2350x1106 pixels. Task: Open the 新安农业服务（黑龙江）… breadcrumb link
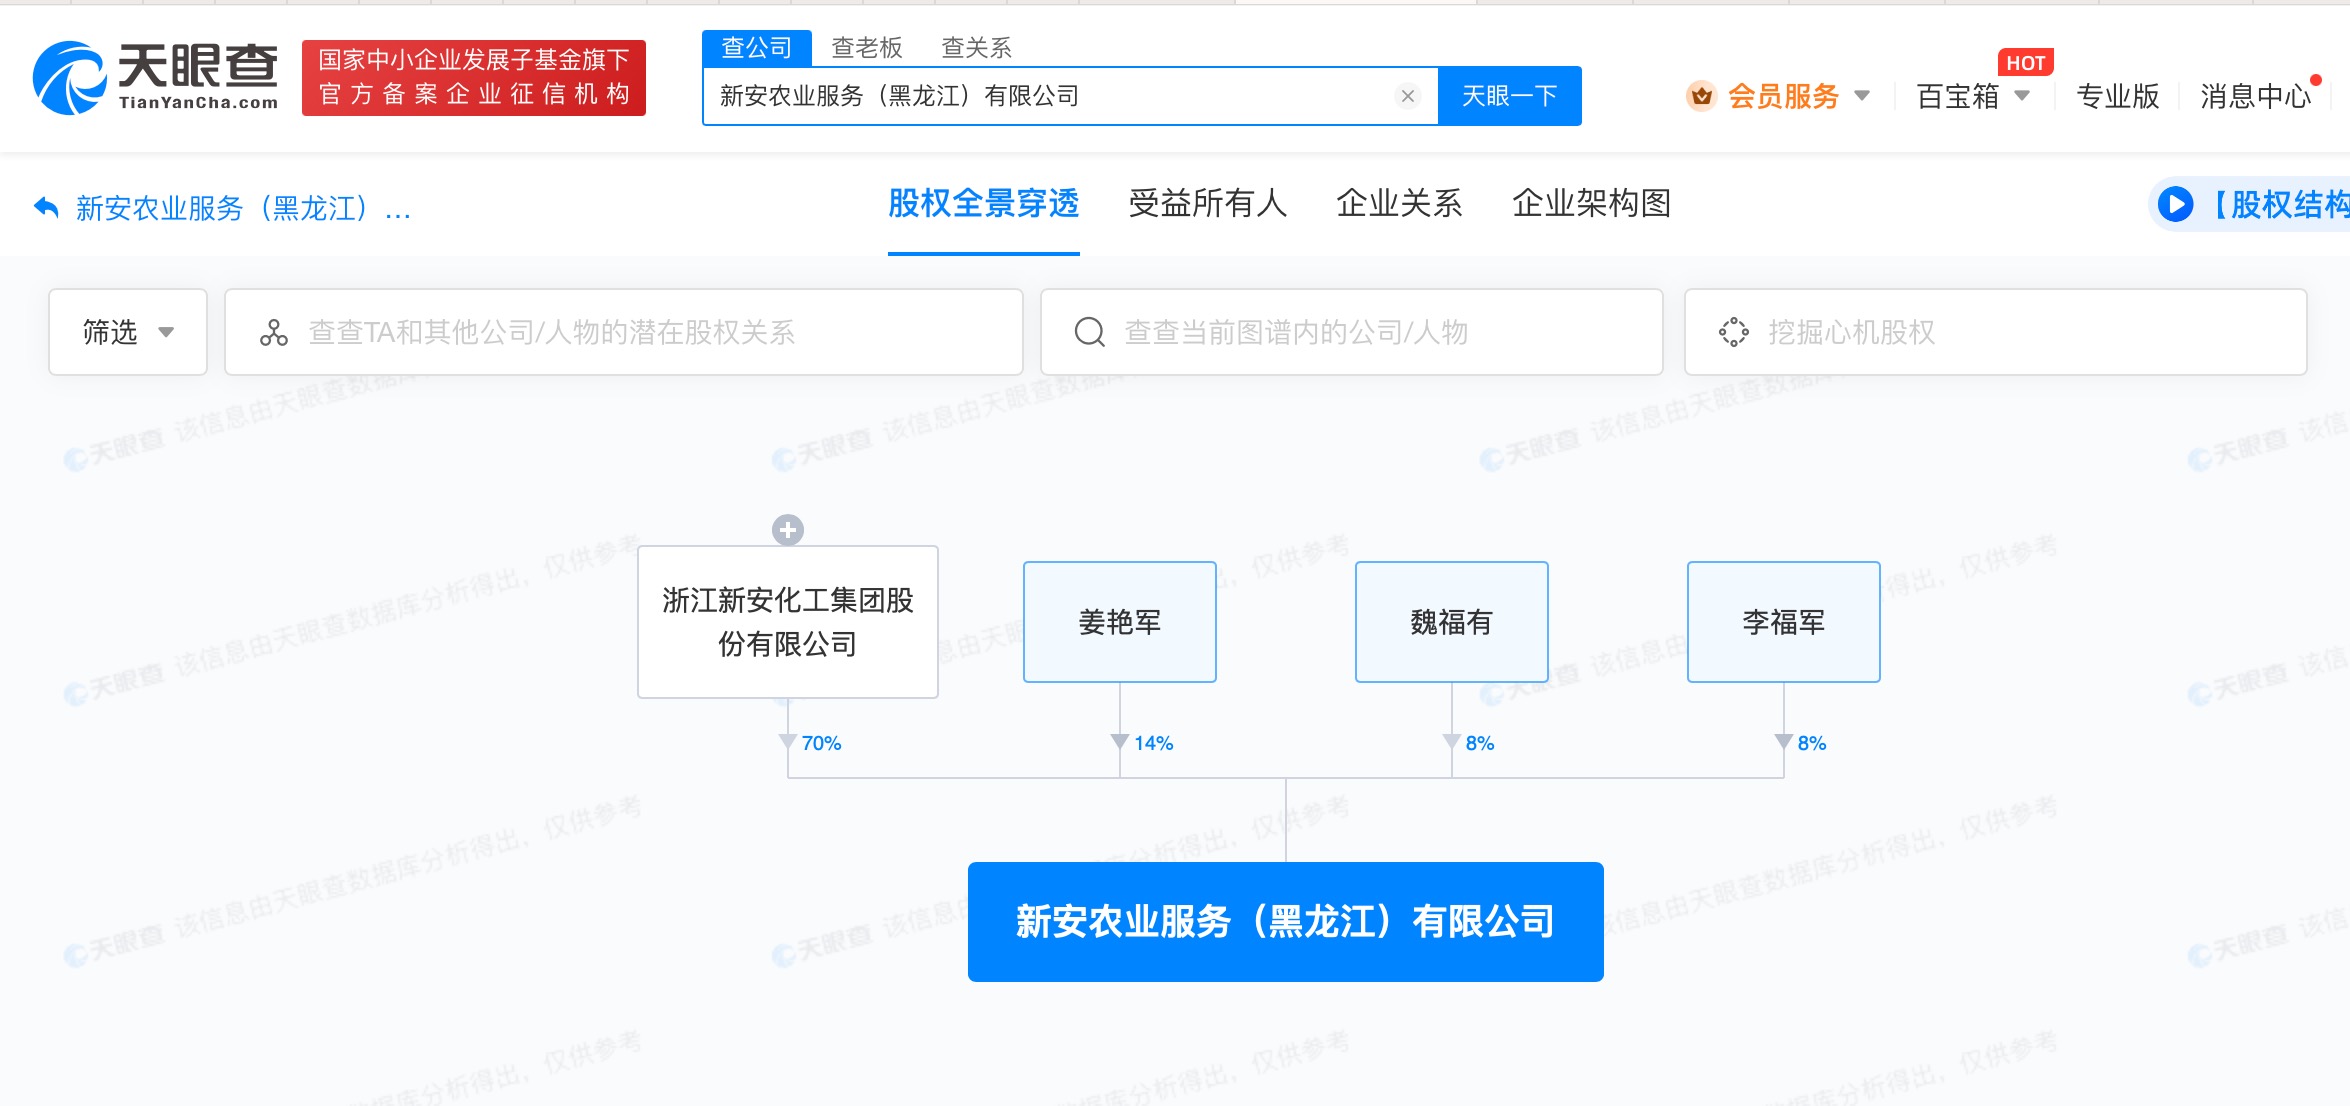point(244,208)
